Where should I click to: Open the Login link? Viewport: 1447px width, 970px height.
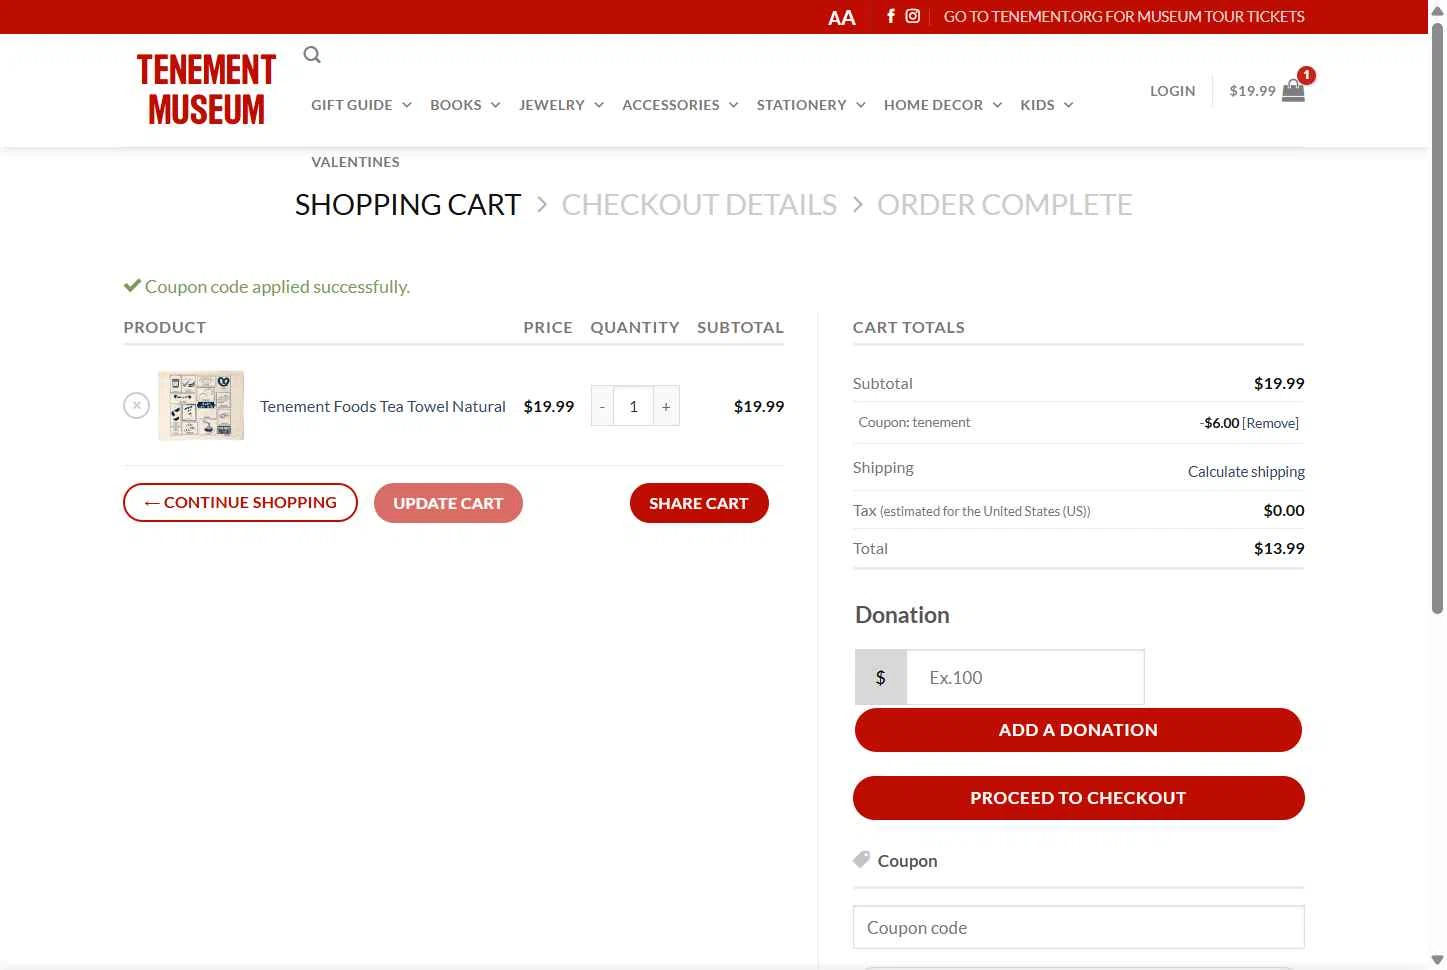[x=1172, y=91]
